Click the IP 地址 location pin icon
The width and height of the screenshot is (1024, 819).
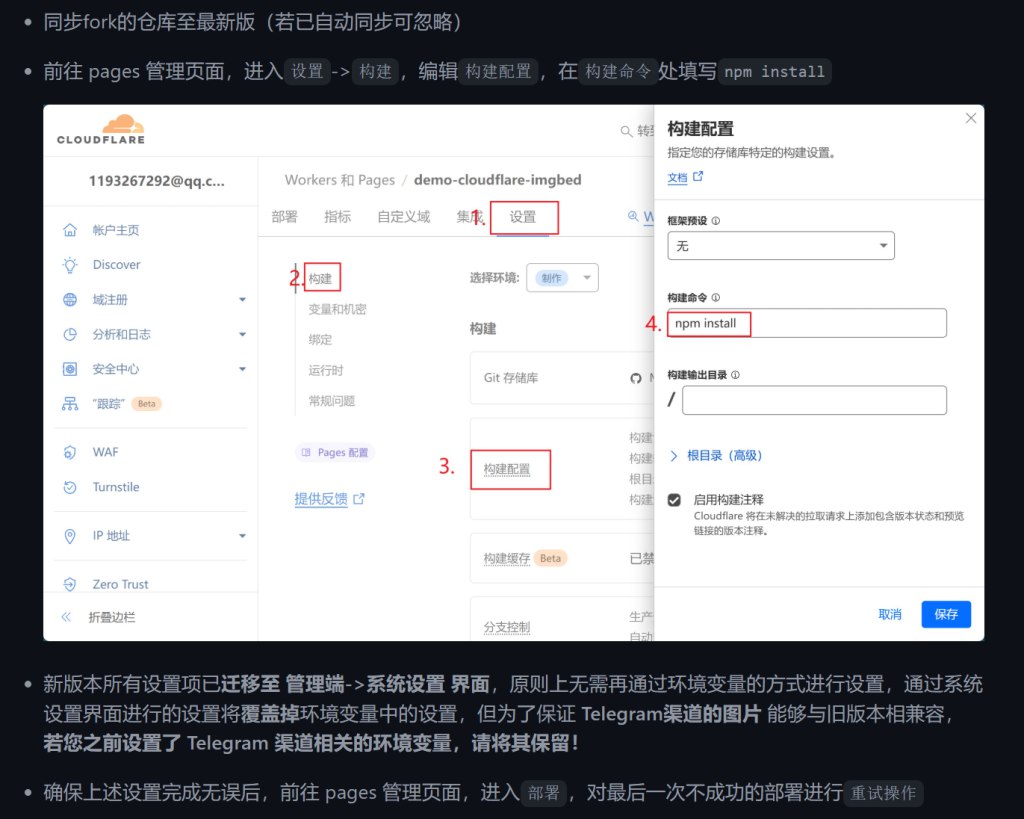coord(70,536)
